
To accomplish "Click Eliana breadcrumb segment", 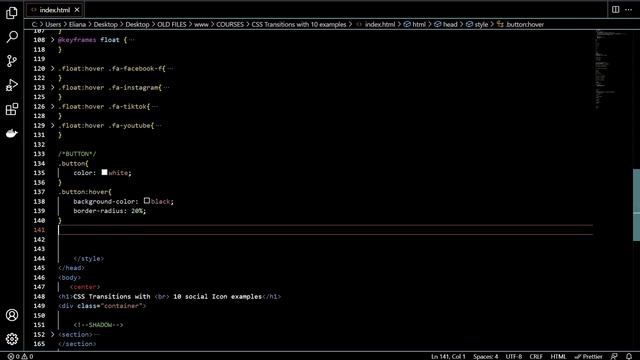I will coord(77,24).
